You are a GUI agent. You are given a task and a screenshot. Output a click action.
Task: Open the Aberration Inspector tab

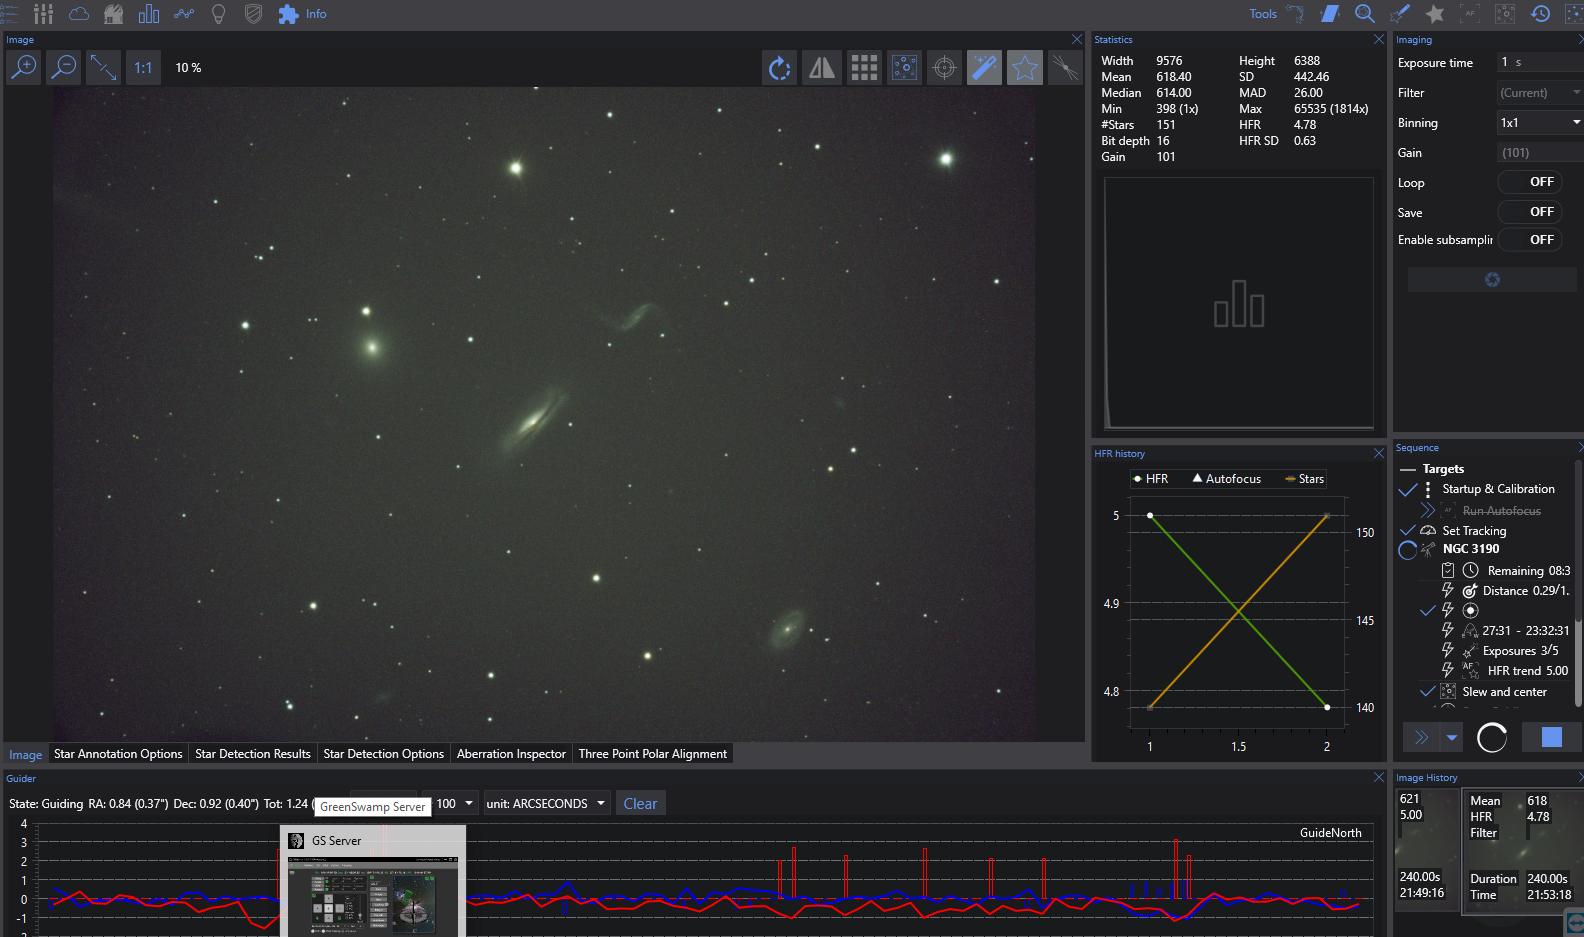coord(511,754)
